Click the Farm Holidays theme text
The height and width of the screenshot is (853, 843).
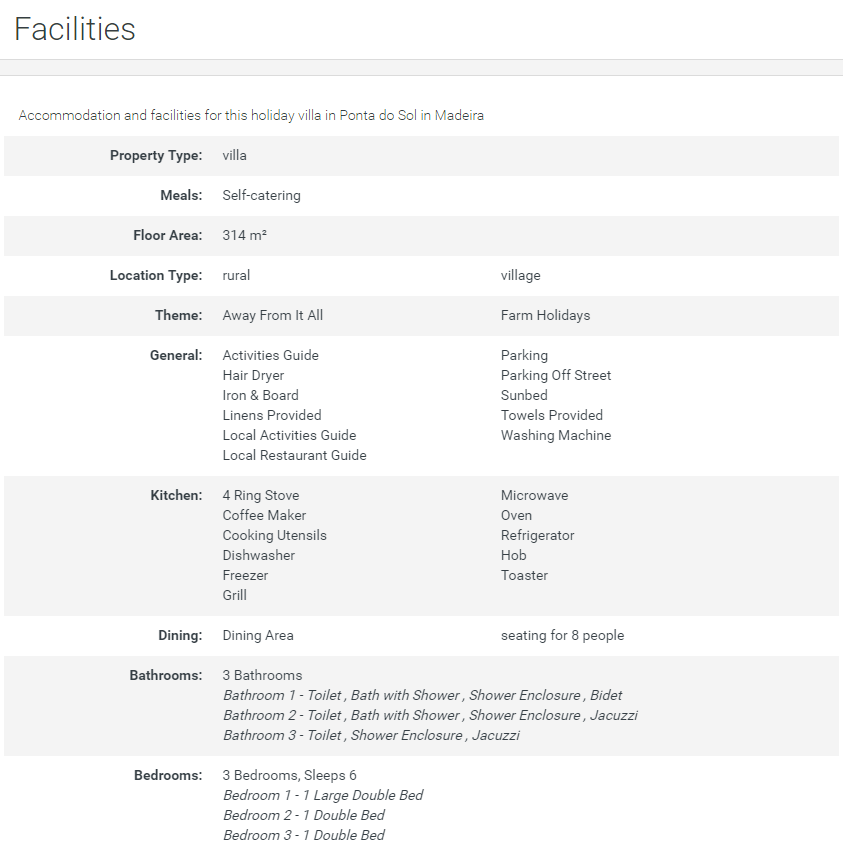pos(545,315)
